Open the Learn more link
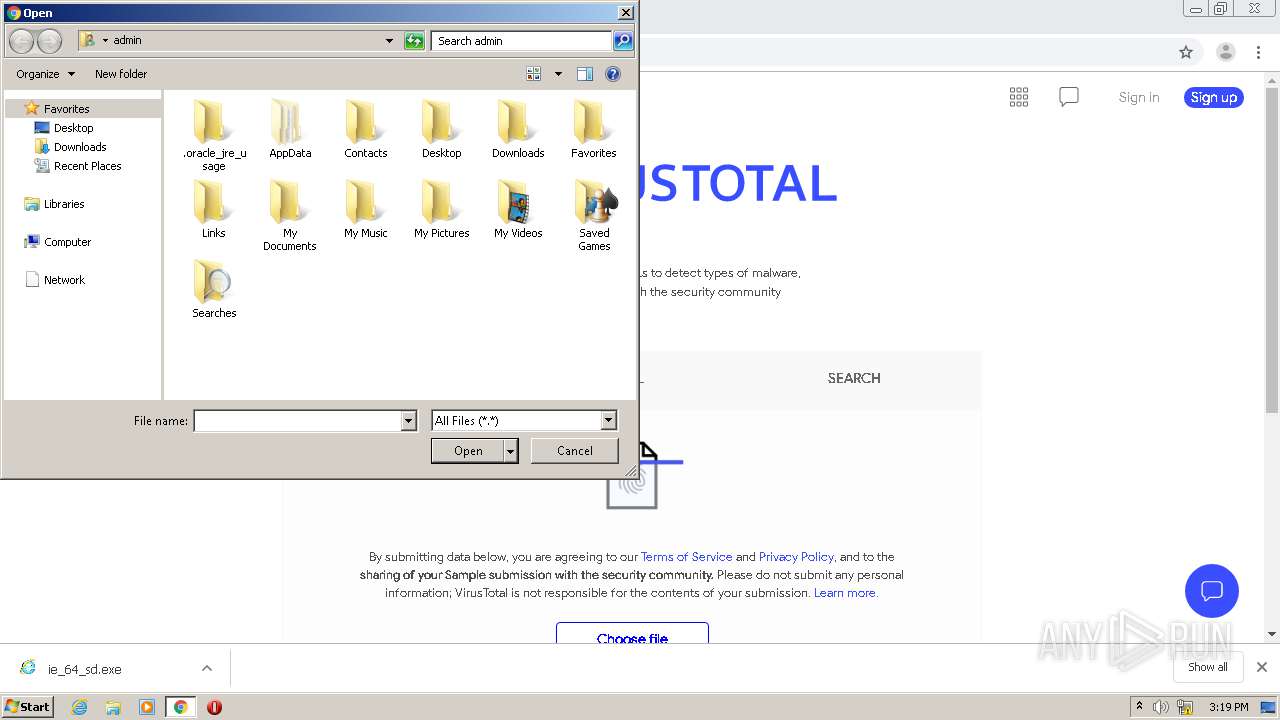 (x=845, y=593)
